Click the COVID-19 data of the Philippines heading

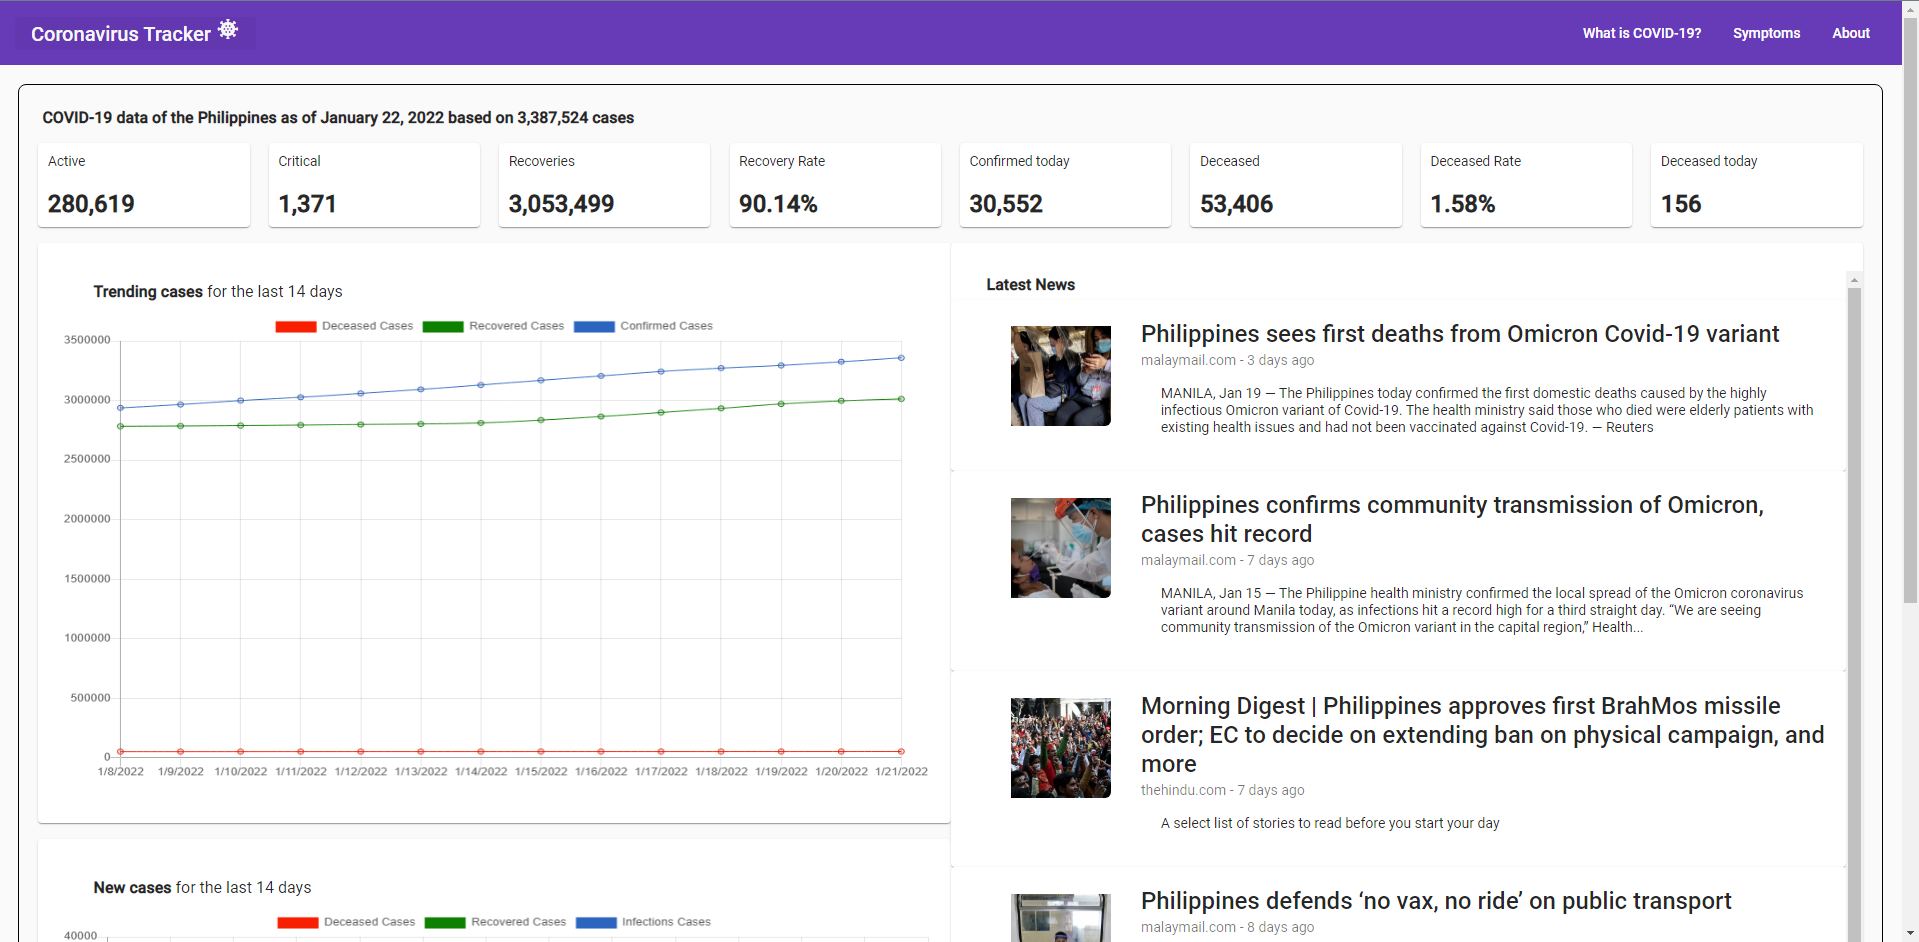(x=338, y=118)
